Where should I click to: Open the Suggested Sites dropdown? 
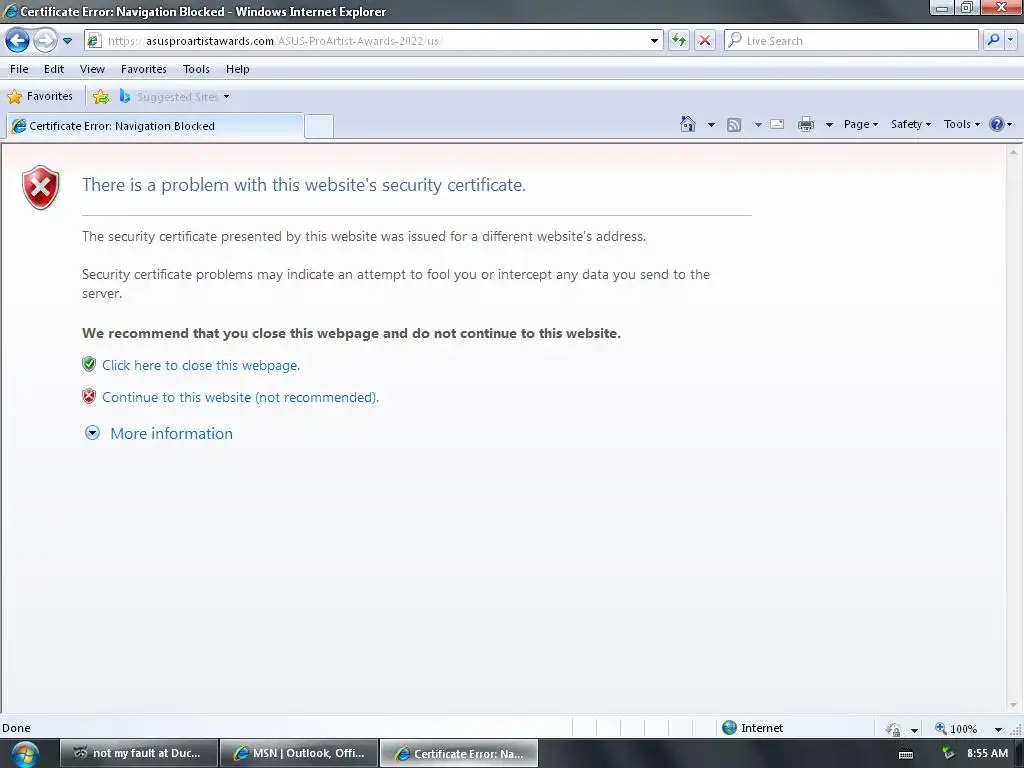point(175,97)
